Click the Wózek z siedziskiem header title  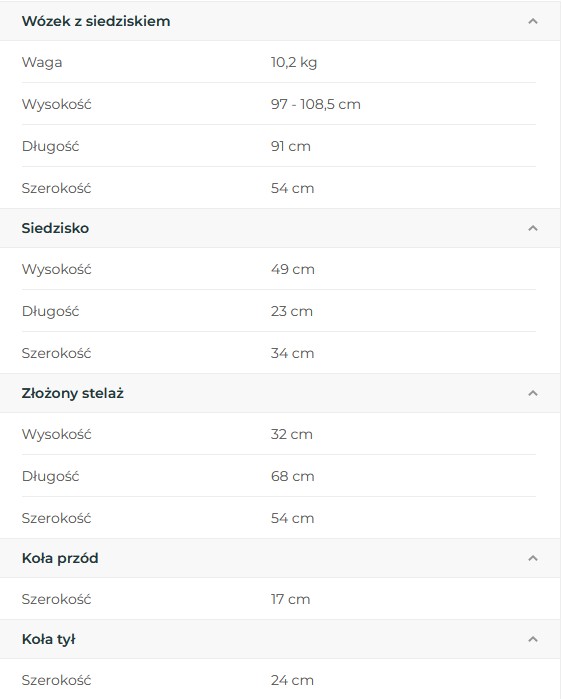point(96,21)
